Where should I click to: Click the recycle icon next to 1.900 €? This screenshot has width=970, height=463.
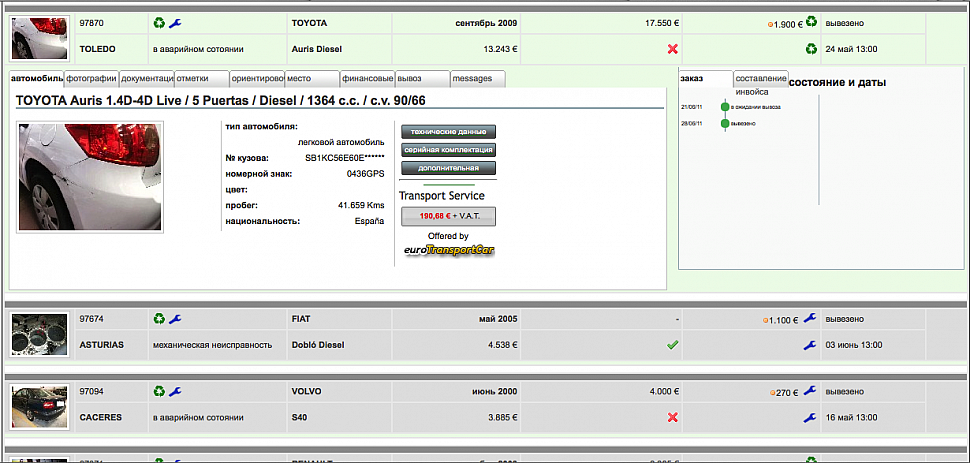coord(811,22)
